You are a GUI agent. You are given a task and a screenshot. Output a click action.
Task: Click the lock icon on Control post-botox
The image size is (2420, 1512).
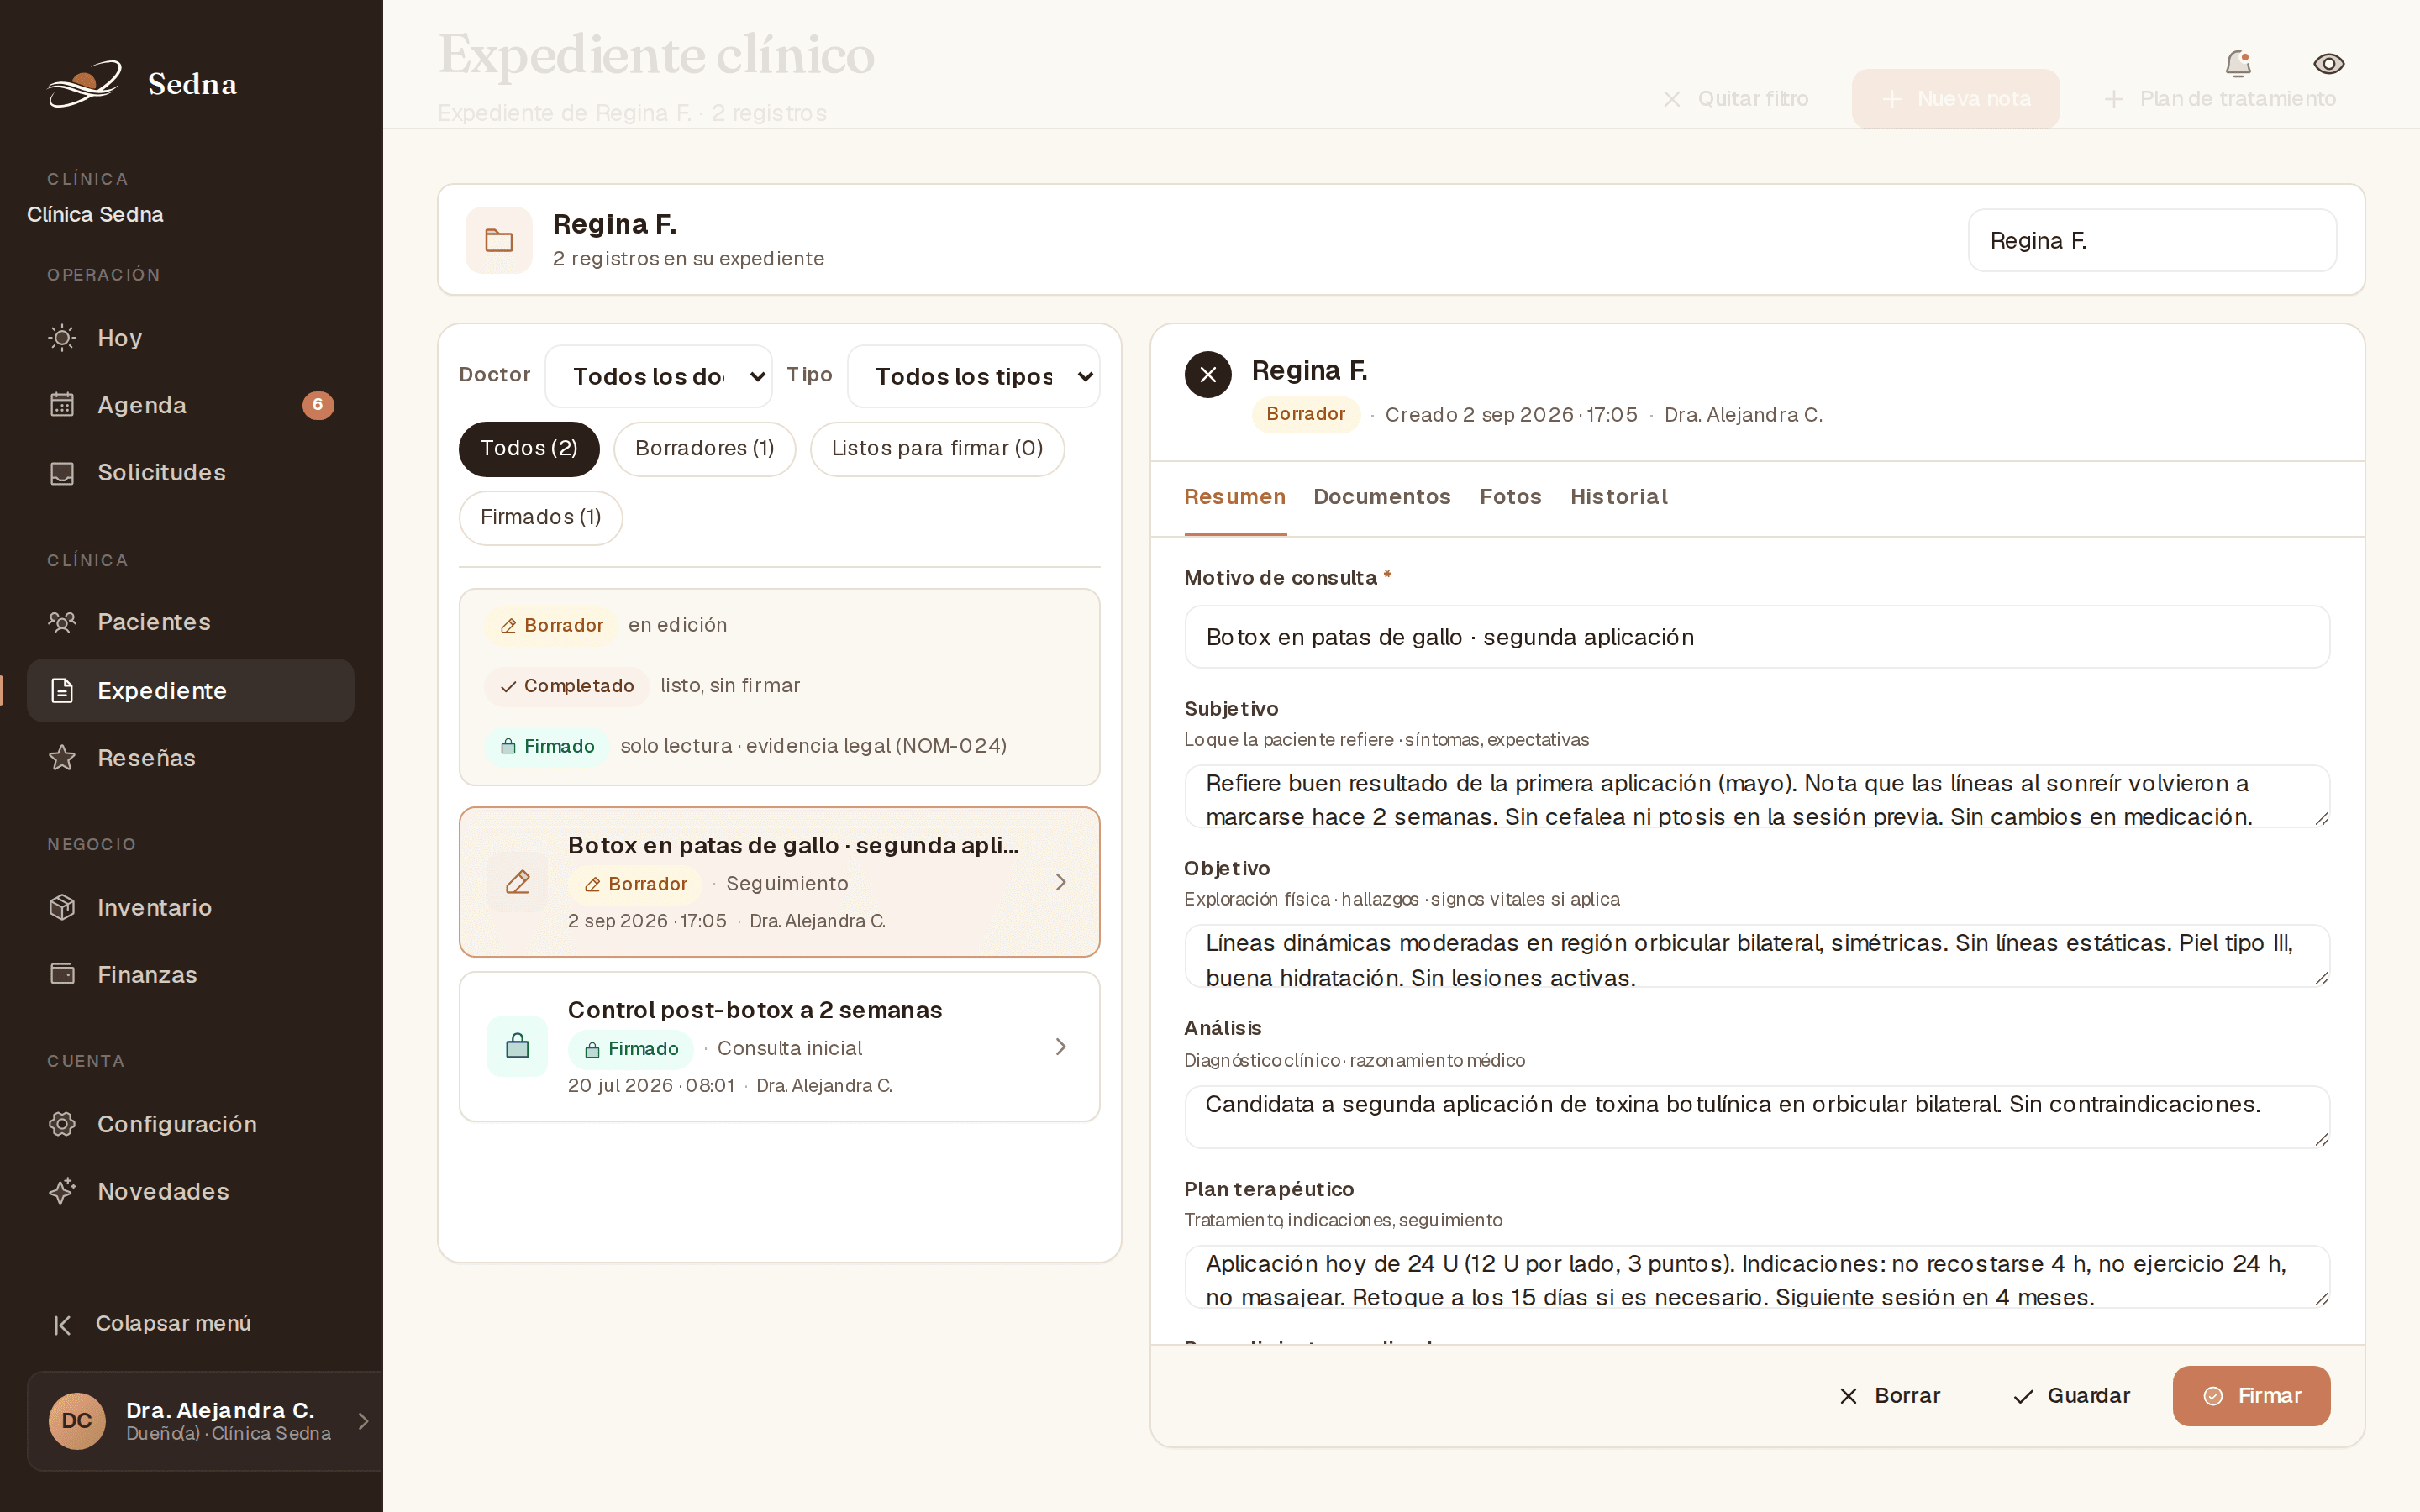coord(518,1046)
